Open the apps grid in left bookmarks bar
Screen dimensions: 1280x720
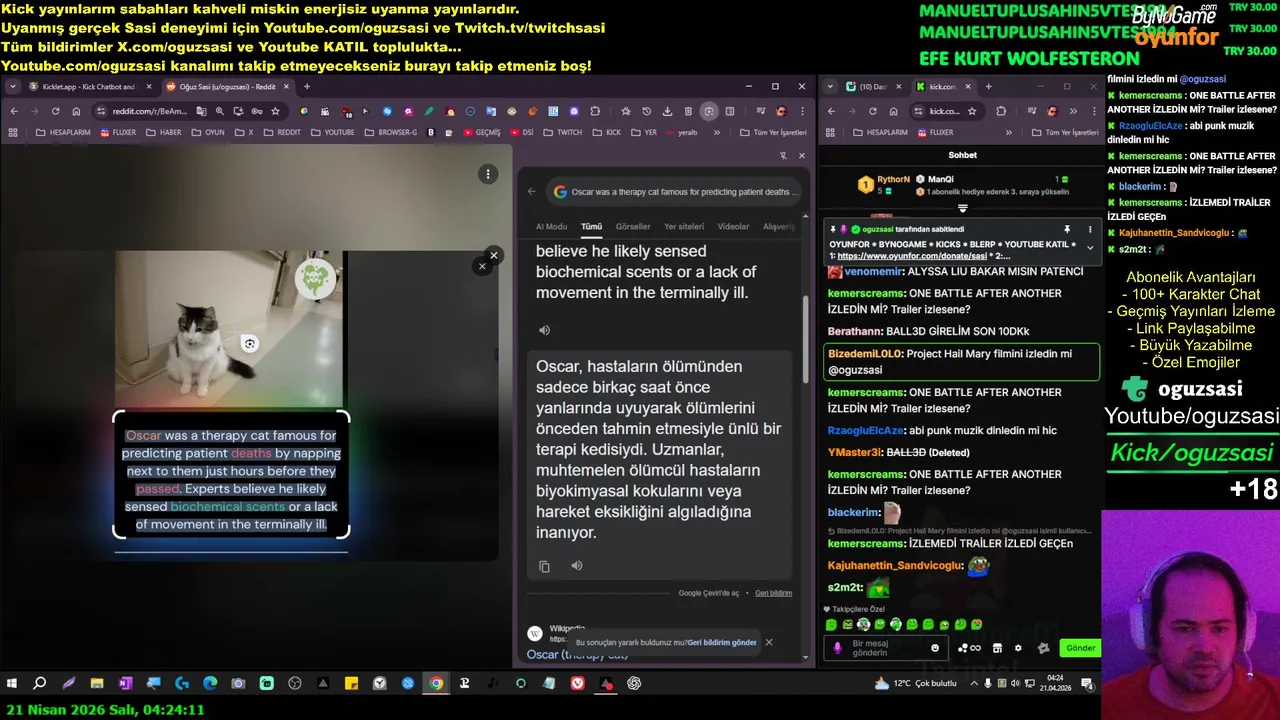pos(14,132)
